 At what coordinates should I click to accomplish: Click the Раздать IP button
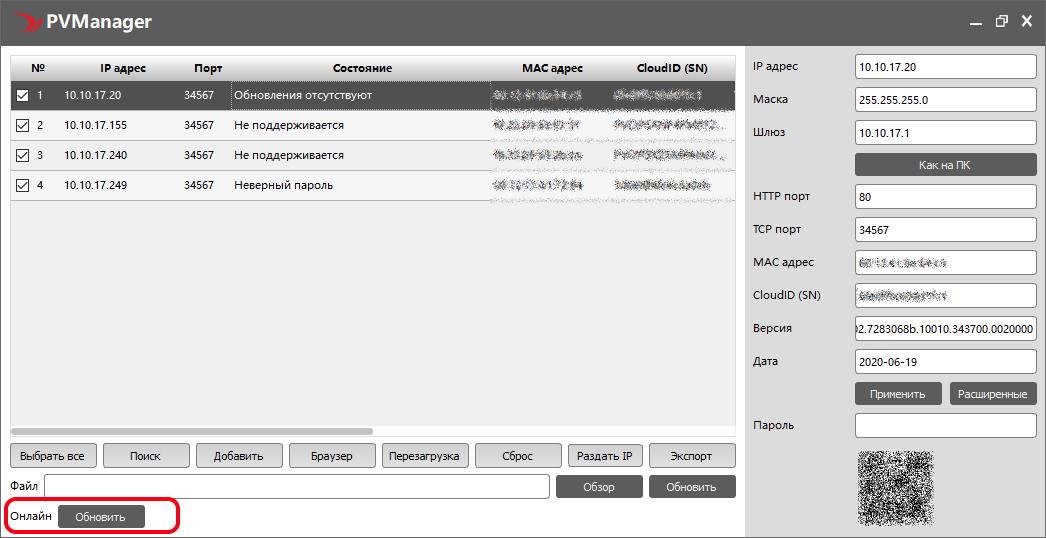pos(604,456)
